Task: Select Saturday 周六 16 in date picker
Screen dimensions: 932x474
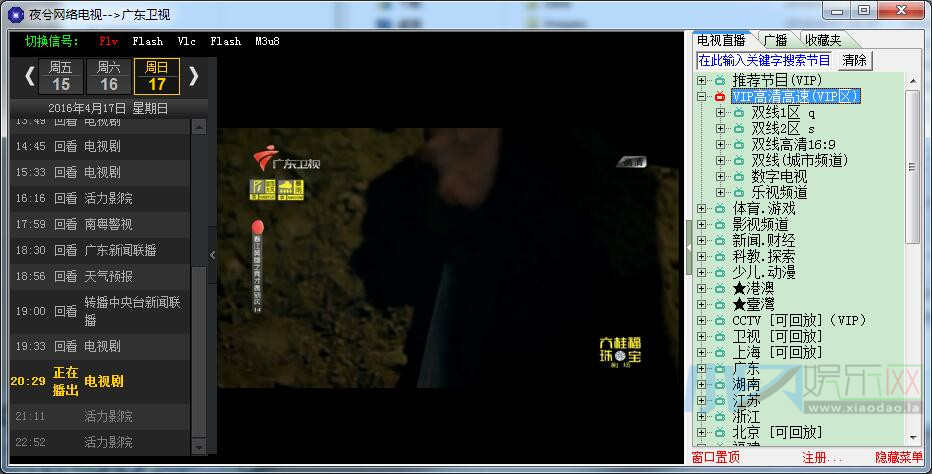Action: click(109, 76)
